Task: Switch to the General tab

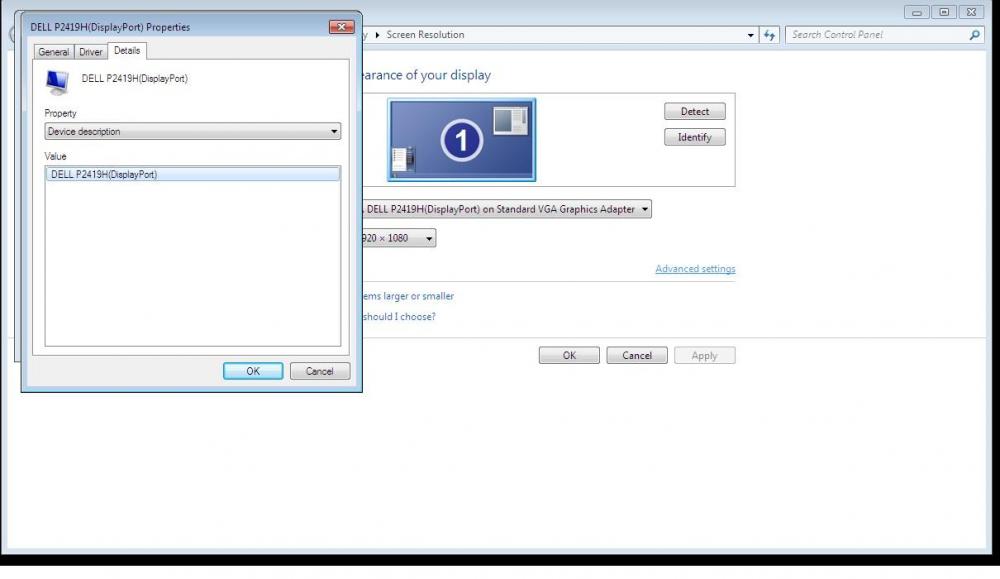Action: click(x=54, y=52)
